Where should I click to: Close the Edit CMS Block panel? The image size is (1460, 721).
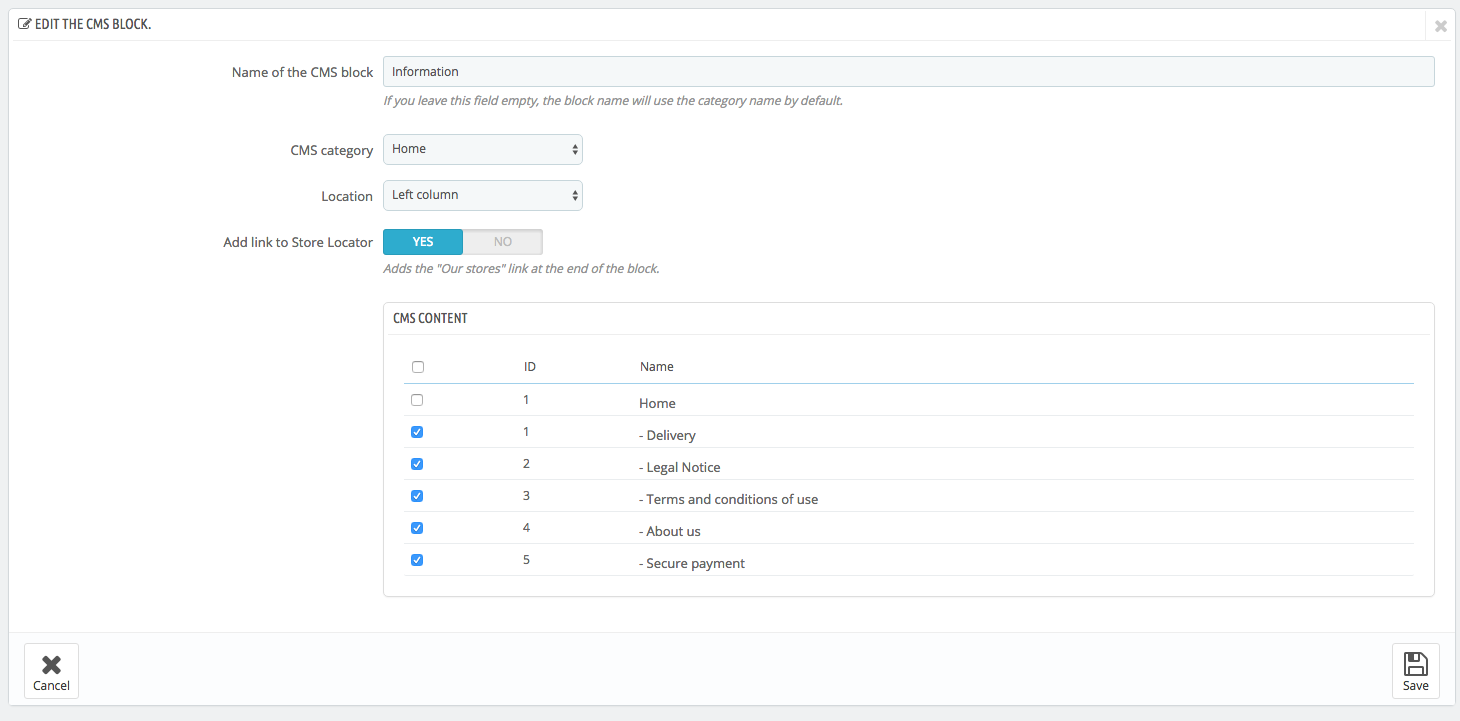(x=1440, y=27)
